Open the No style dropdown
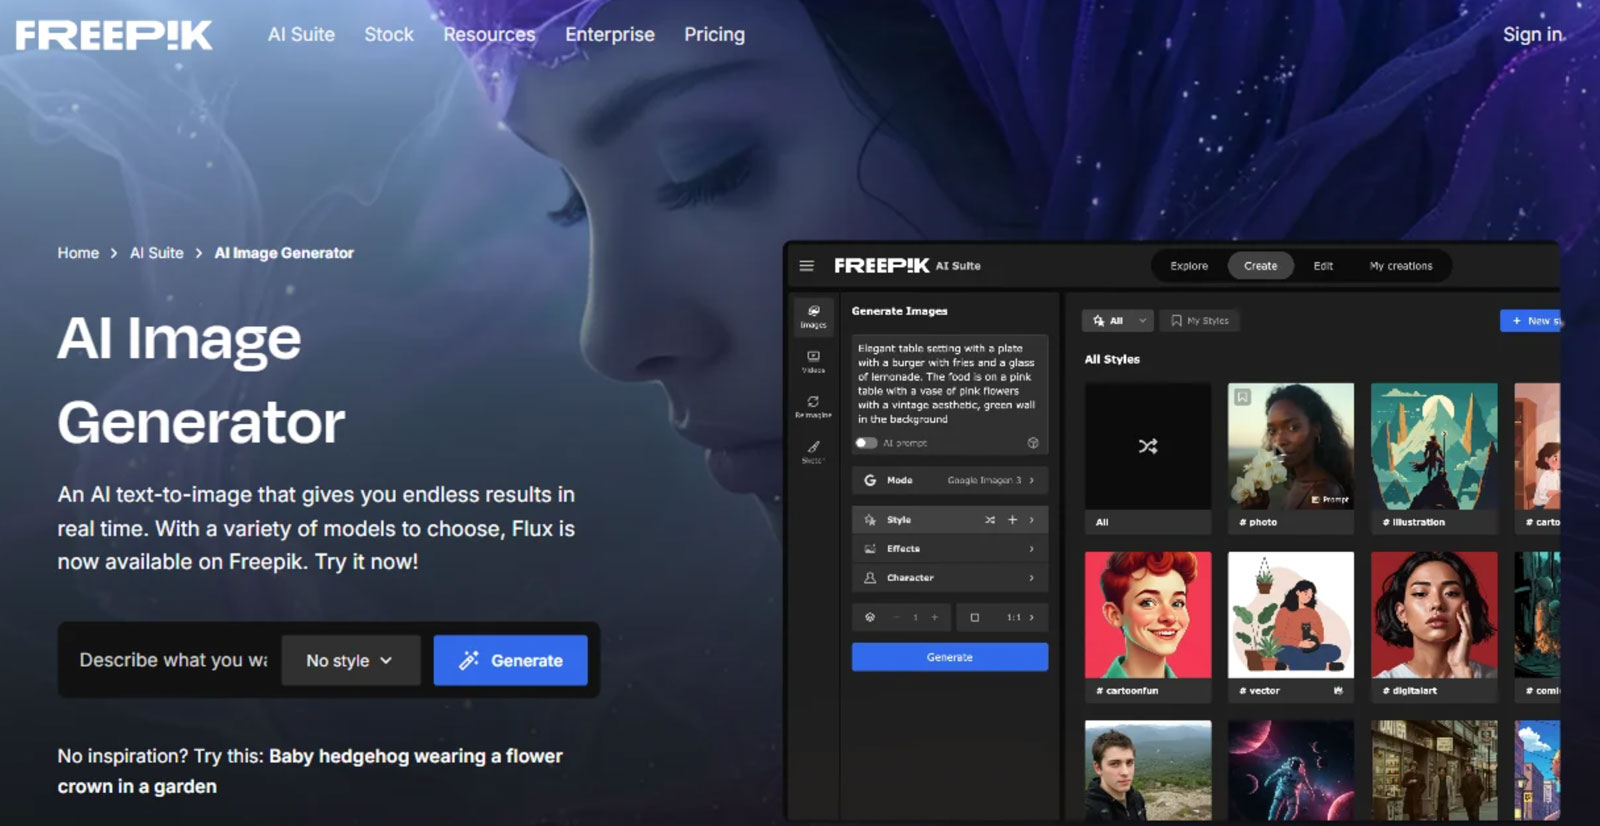Image resolution: width=1600 pixels, height=826 pixels. [350, 660]
